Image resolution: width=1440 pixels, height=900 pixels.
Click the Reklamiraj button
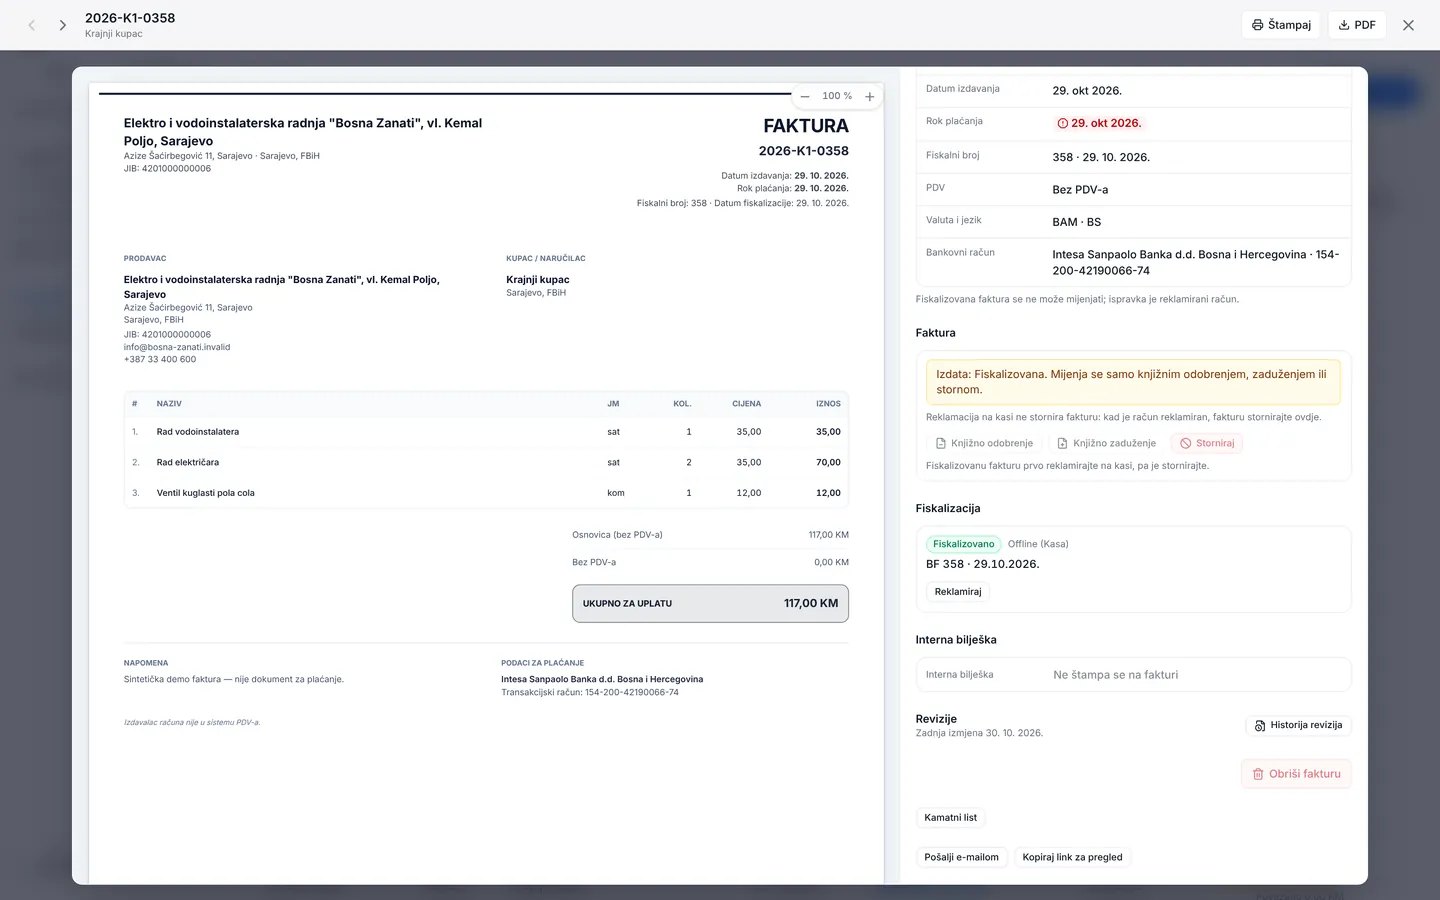tap(958, 592)
